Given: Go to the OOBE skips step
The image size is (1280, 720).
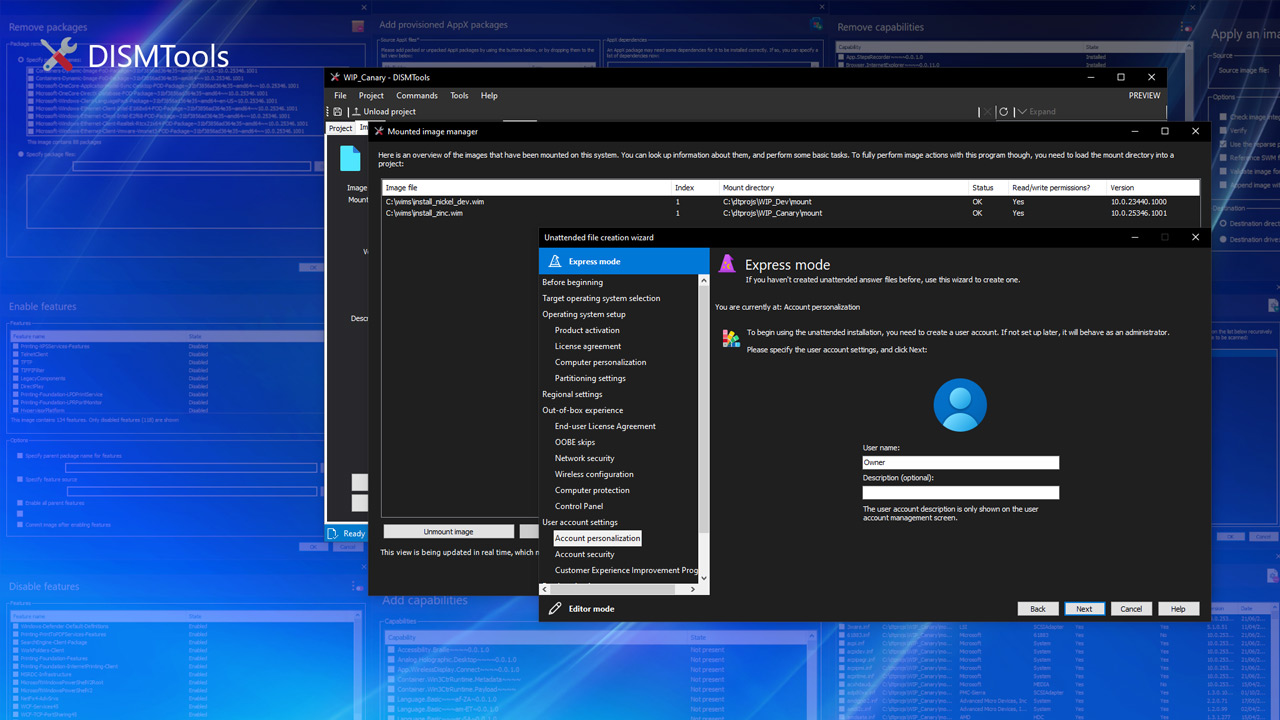Looking at the screenshot, I should point(575,442).
